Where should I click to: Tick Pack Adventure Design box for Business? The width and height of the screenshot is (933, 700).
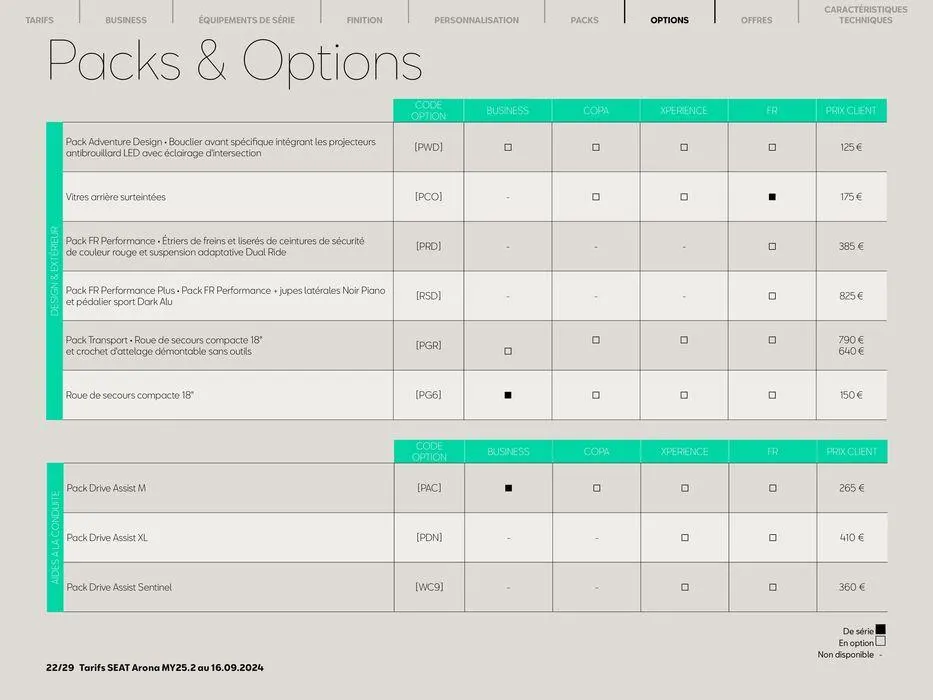click(x=507, y=147)
